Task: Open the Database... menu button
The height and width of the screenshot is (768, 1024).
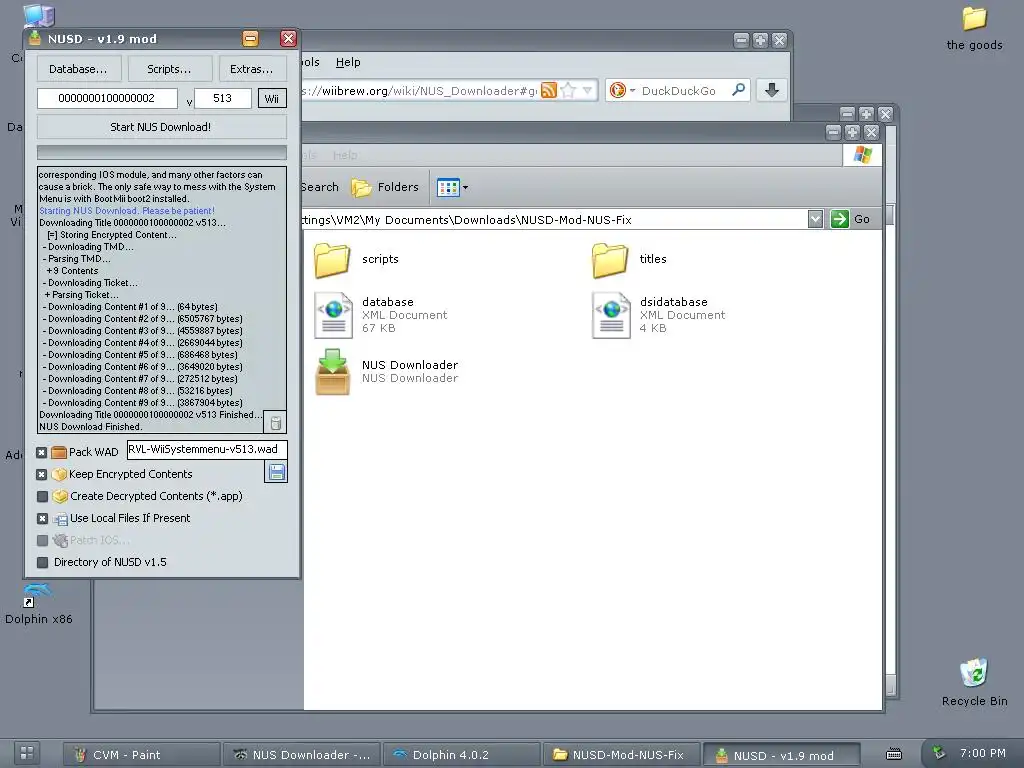Action: point(78,69)
